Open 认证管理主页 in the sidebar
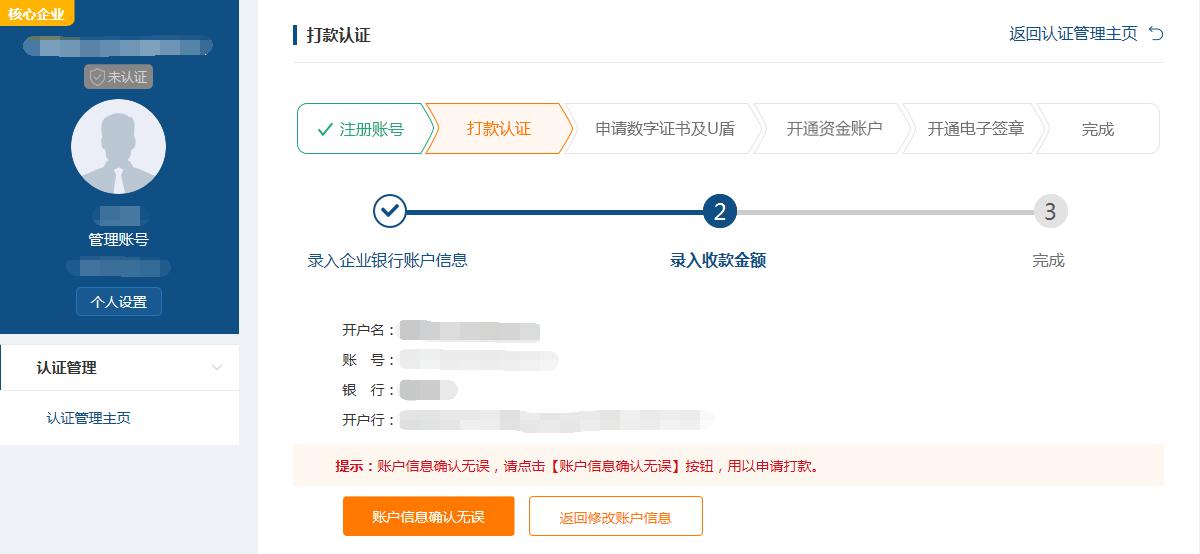Viewport: 1200px width, 554px height. pos(88,418)
